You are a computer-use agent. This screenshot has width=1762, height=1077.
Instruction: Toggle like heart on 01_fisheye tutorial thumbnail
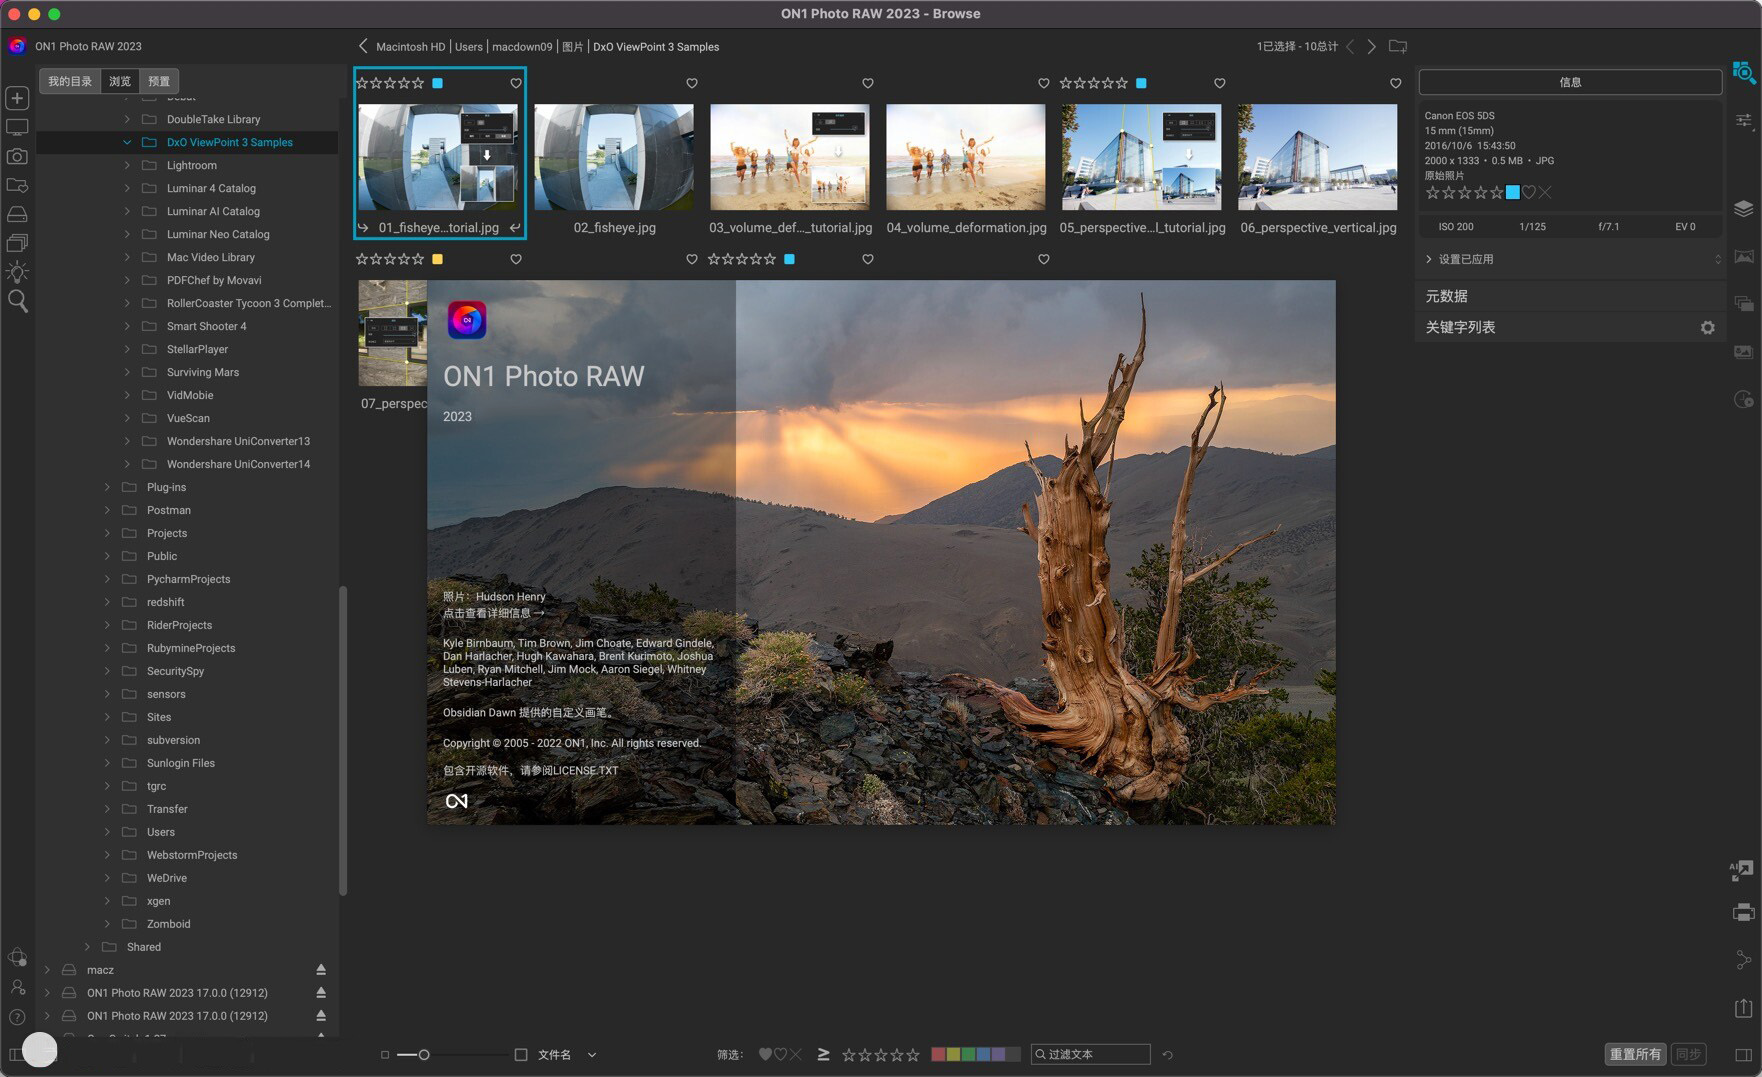click(516, 83)
